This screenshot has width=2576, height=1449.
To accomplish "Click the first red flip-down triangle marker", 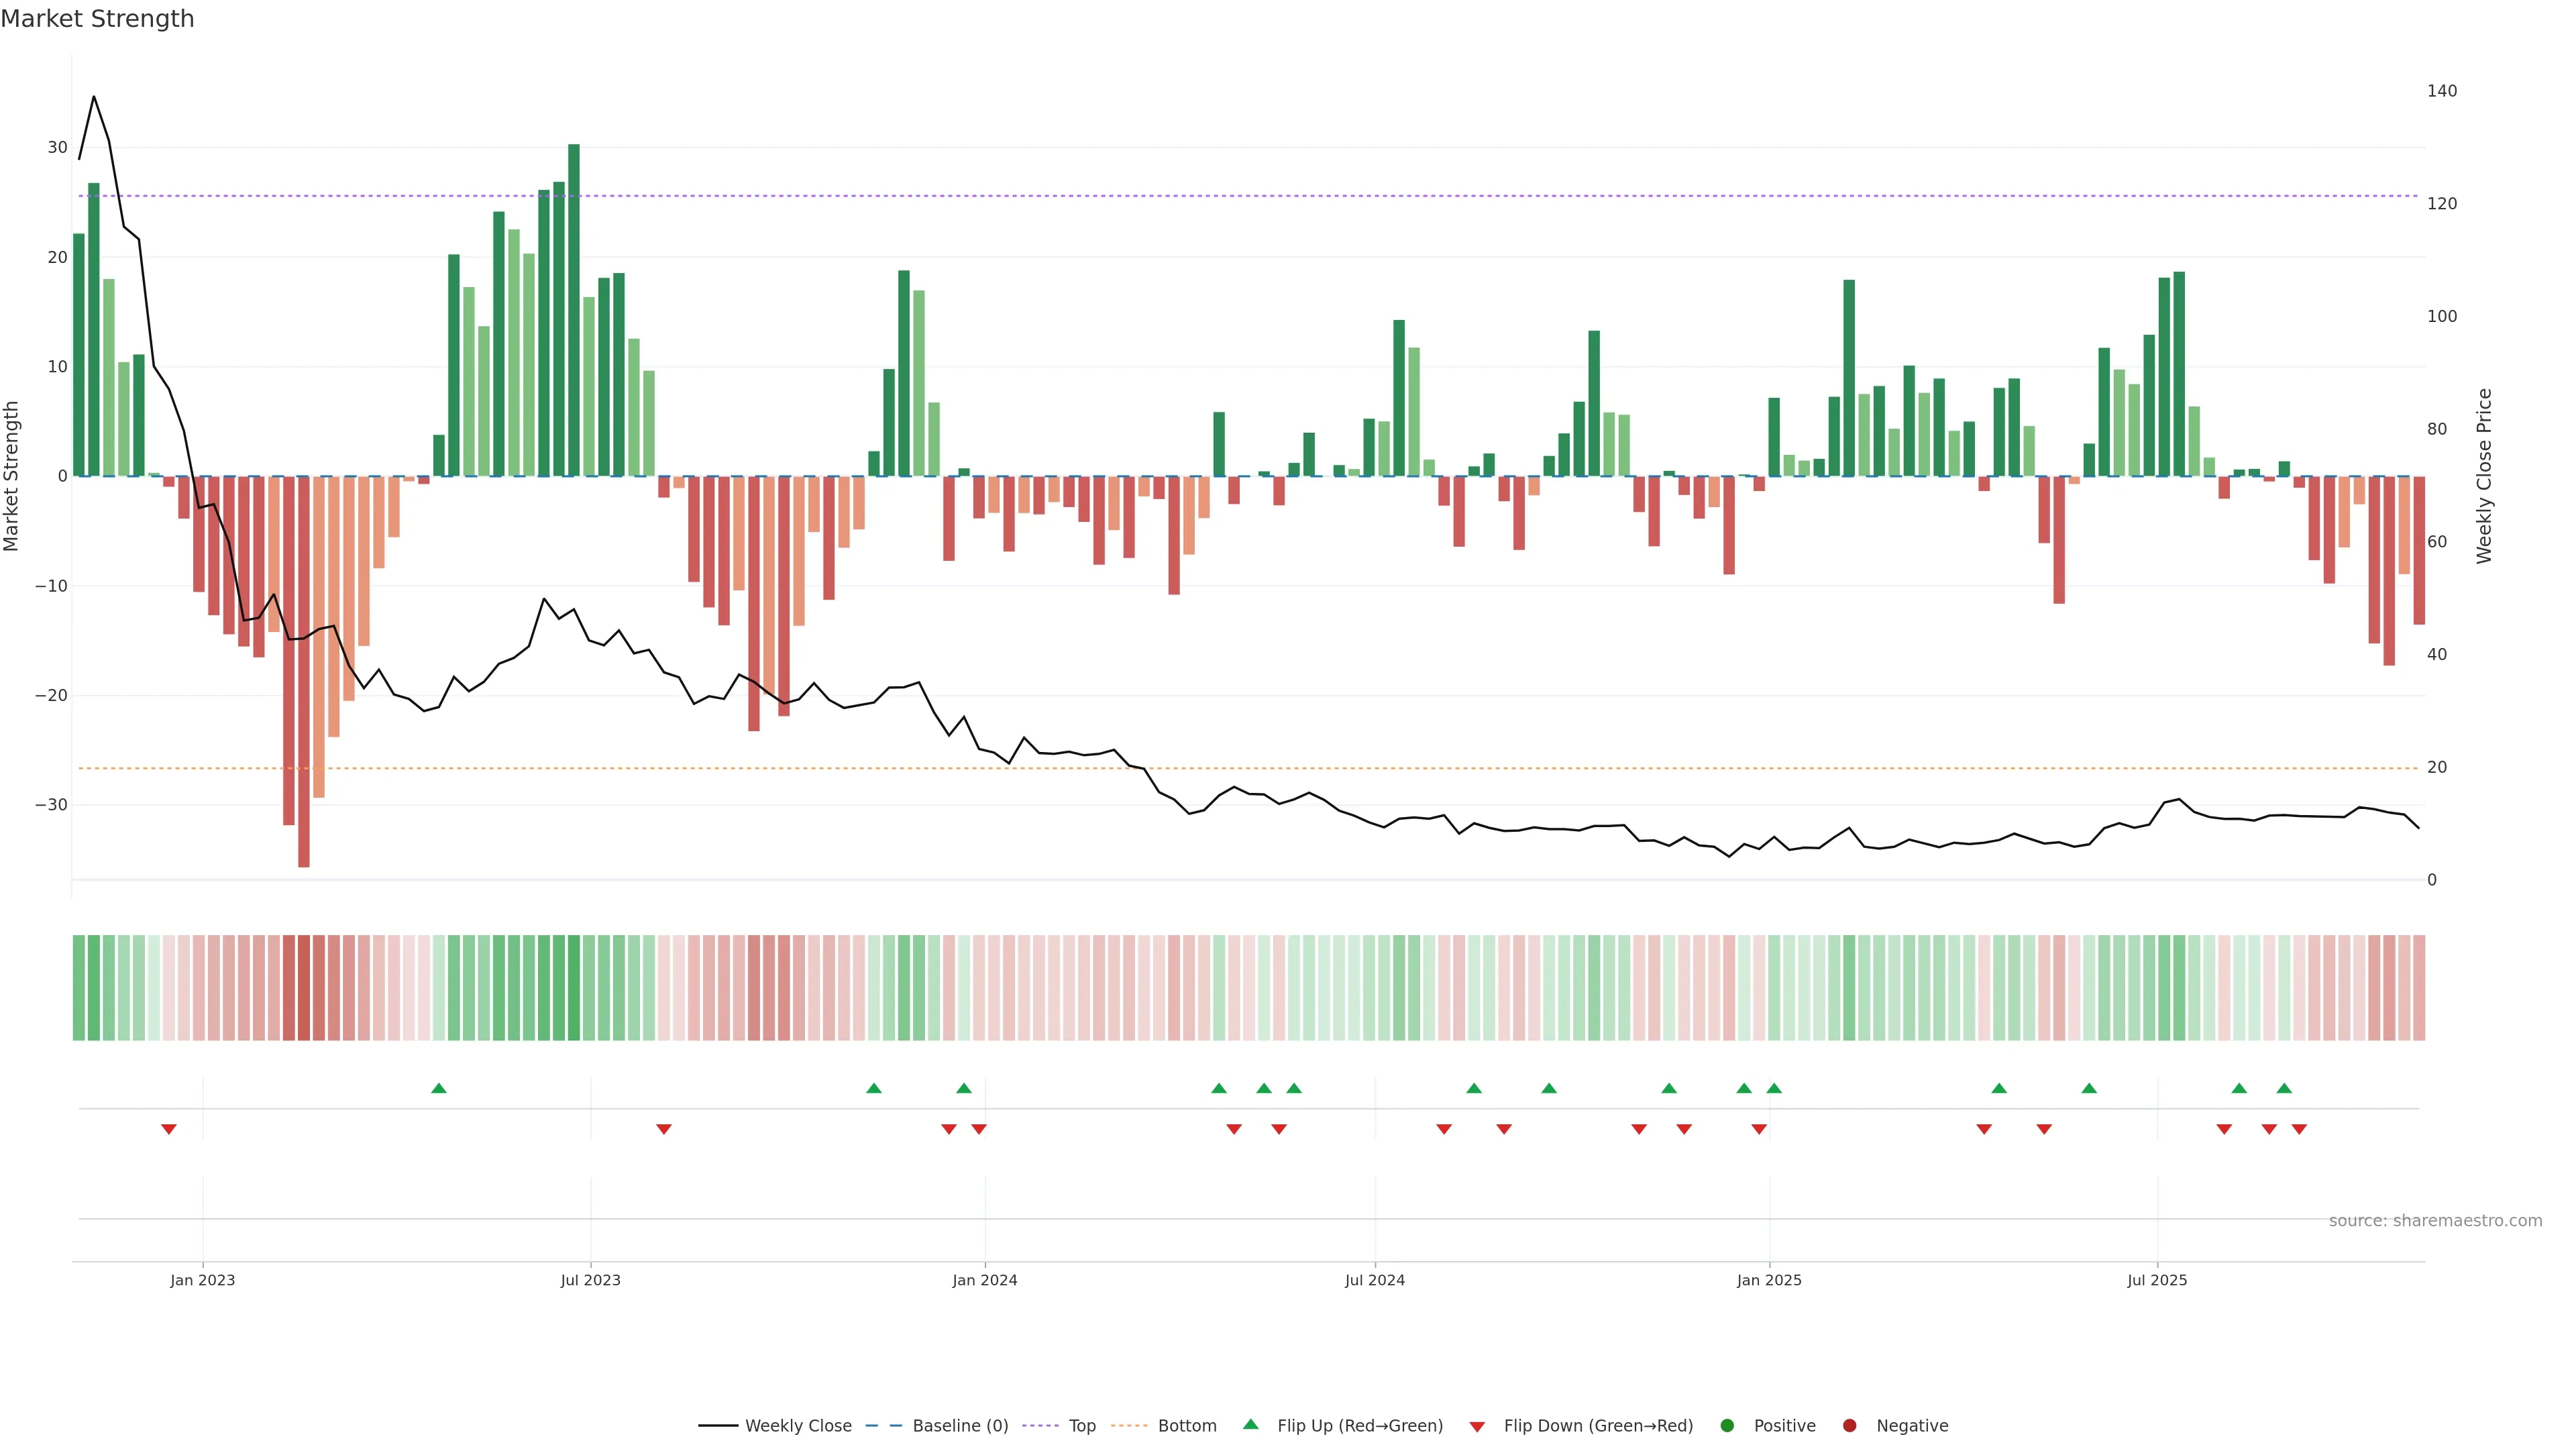I will (x=169, y=1129).
